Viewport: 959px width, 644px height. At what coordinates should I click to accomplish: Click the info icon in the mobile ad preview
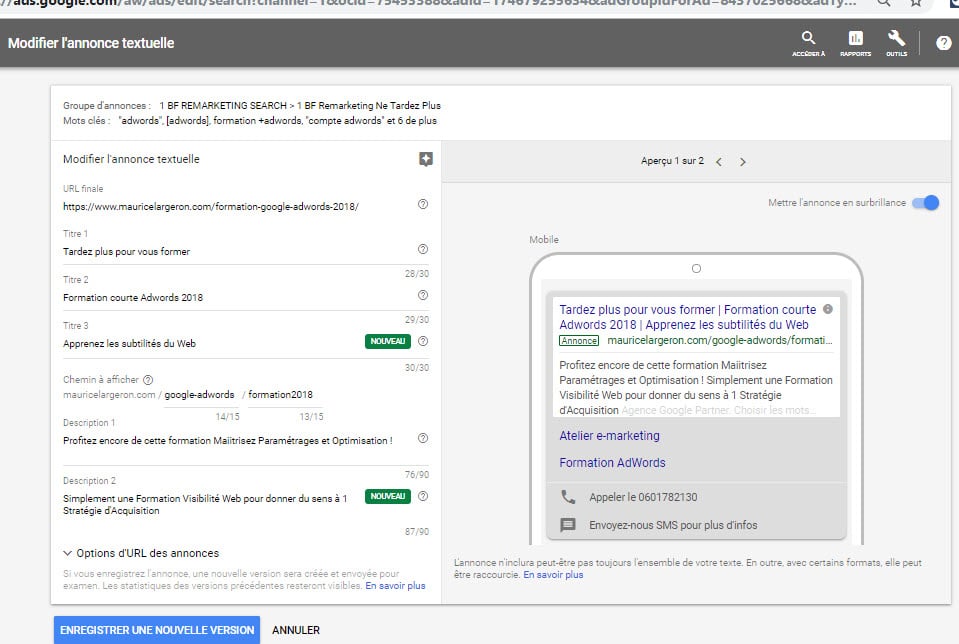(828, 309)
